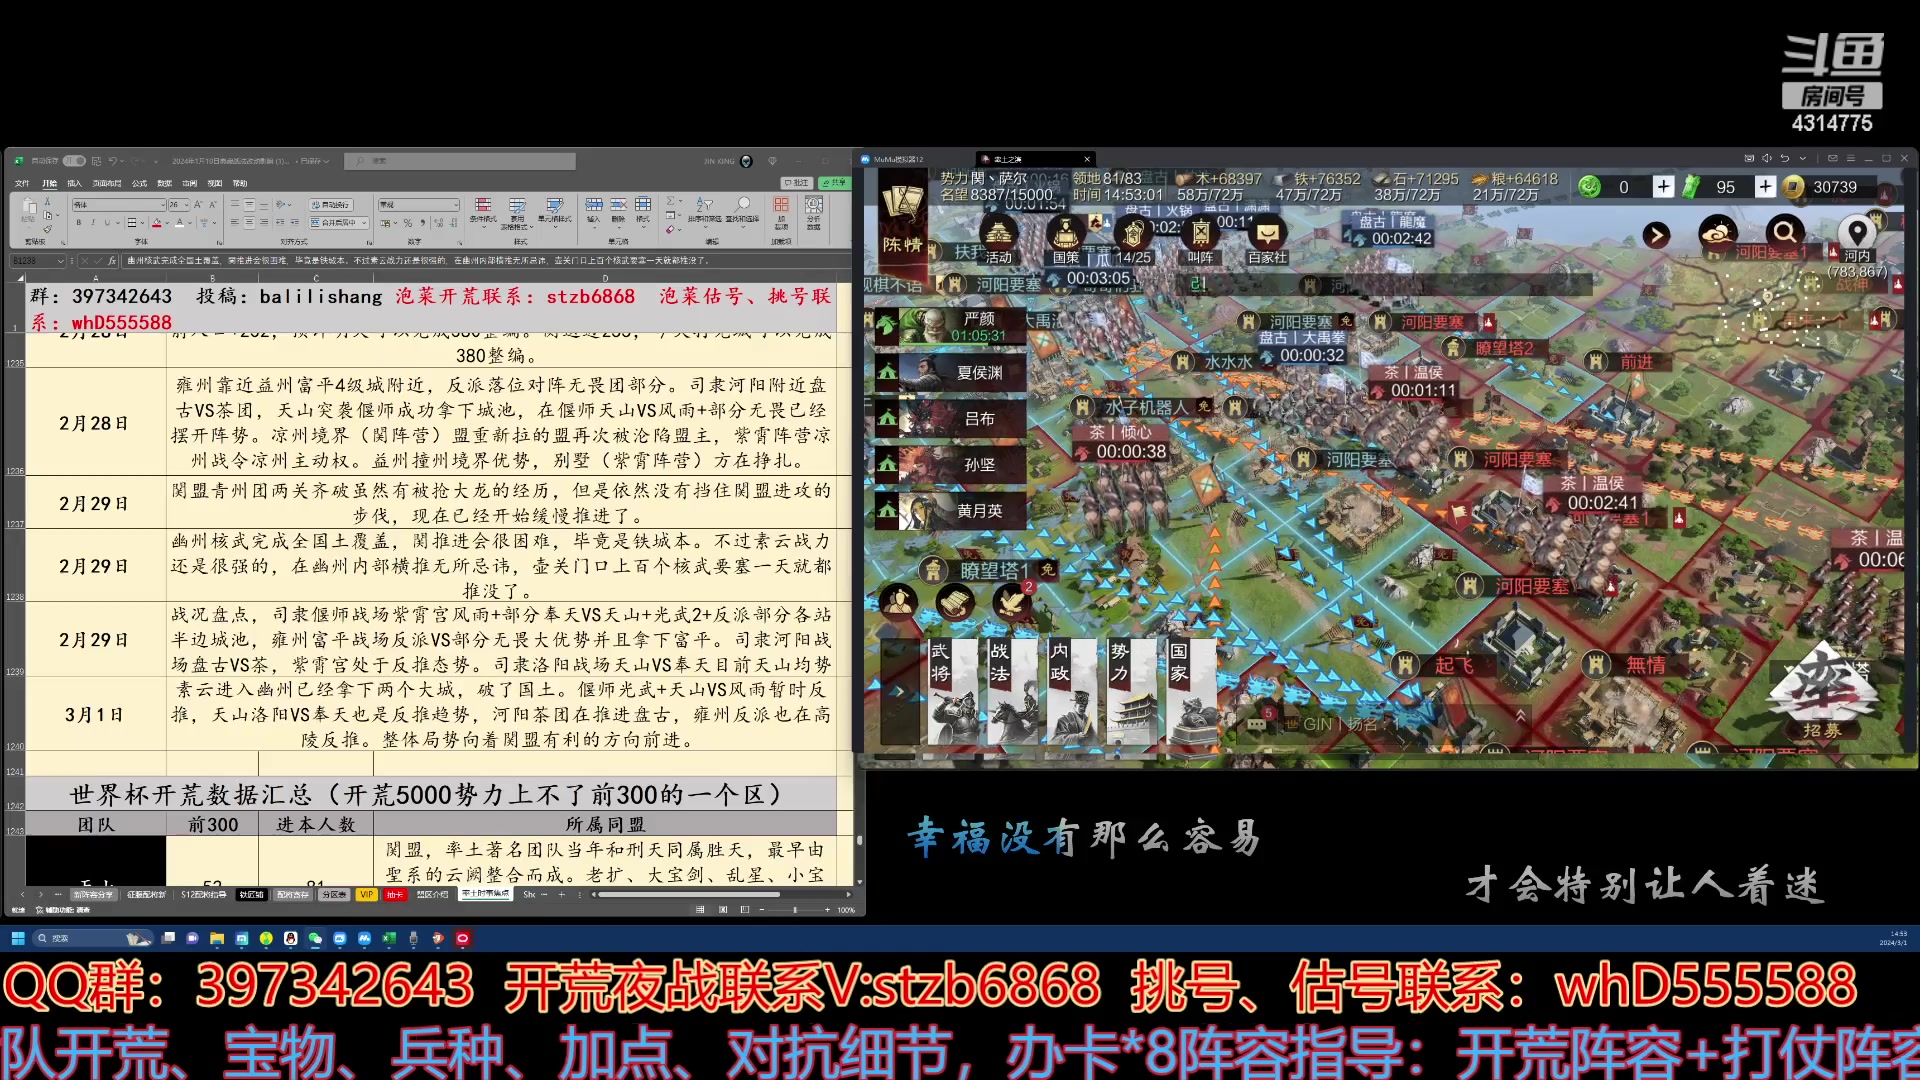Open the 百家社 icon in game
Screen dimensions: 1920x1080
1267,239
